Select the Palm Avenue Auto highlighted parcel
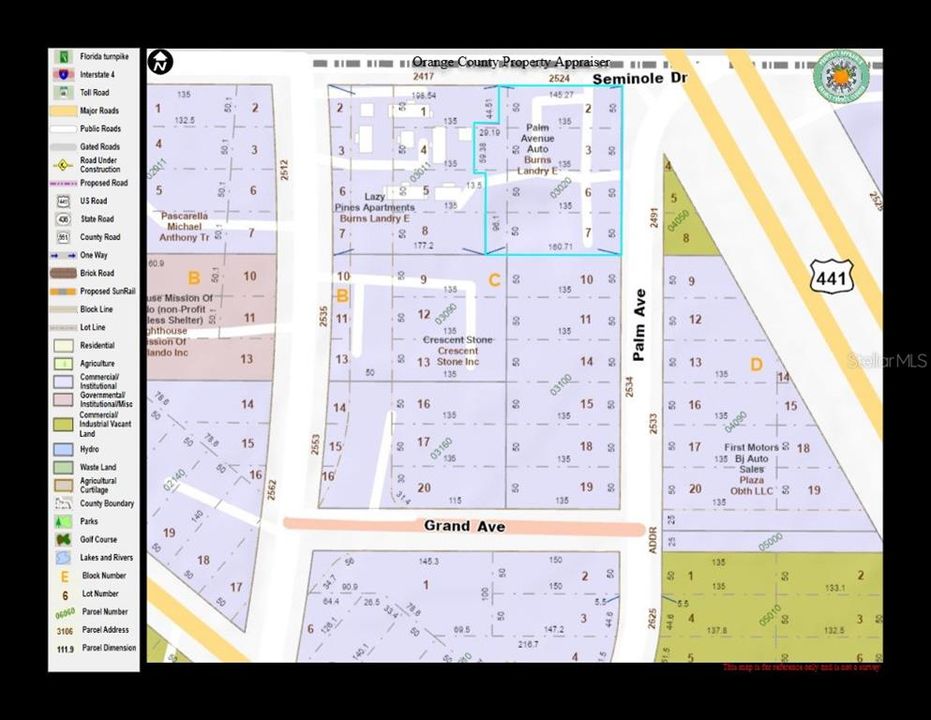 (552, 172)
